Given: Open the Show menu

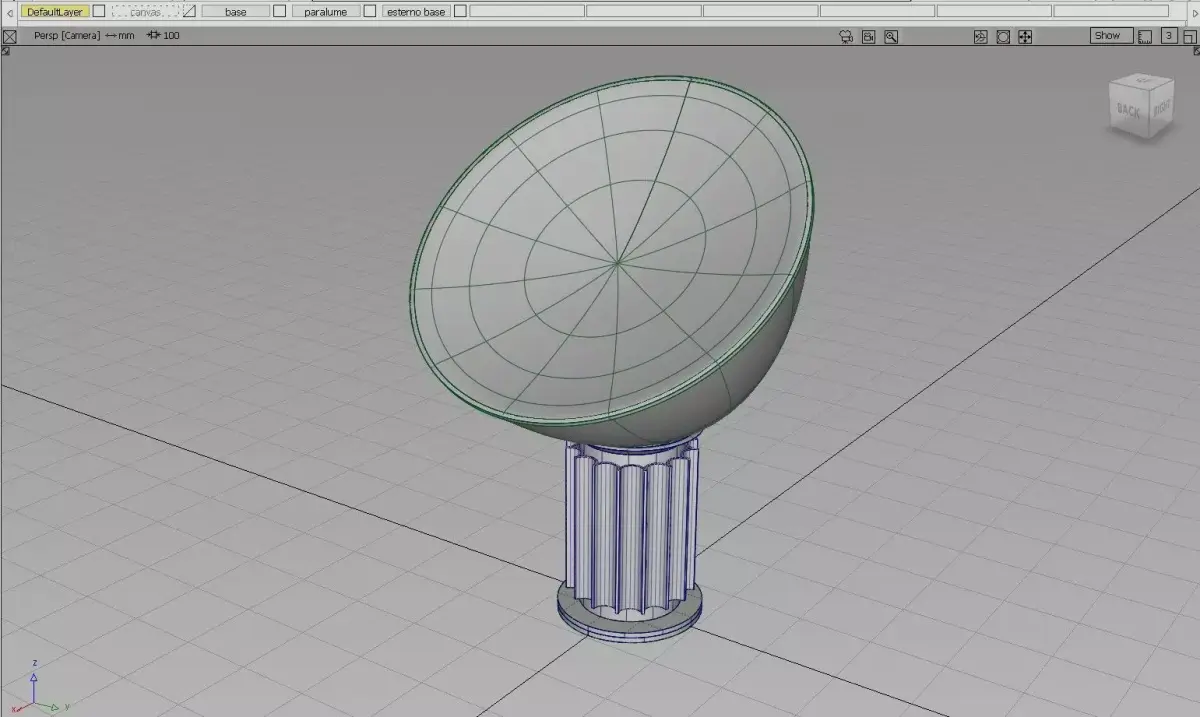Looking at the screenshot, I should [1111, 36].
